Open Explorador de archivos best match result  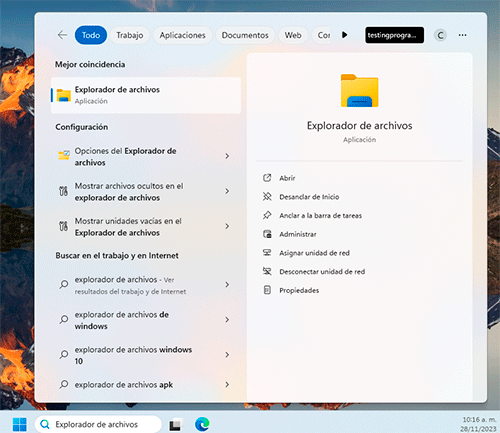(x=146, y=95)
